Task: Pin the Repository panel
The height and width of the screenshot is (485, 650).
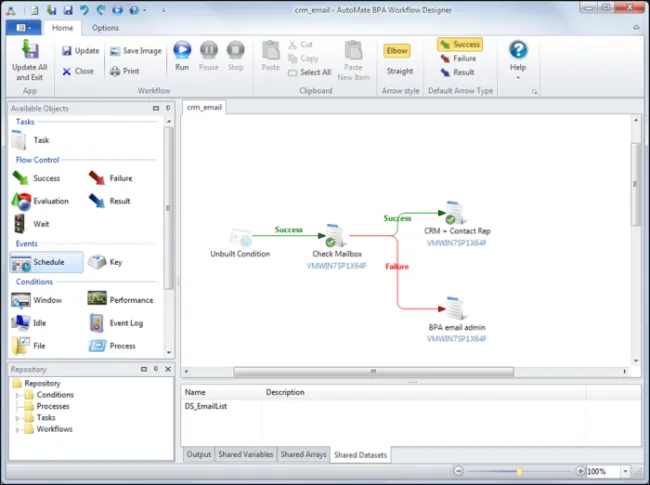Action: pyautogui.click(x=156, y=369)
